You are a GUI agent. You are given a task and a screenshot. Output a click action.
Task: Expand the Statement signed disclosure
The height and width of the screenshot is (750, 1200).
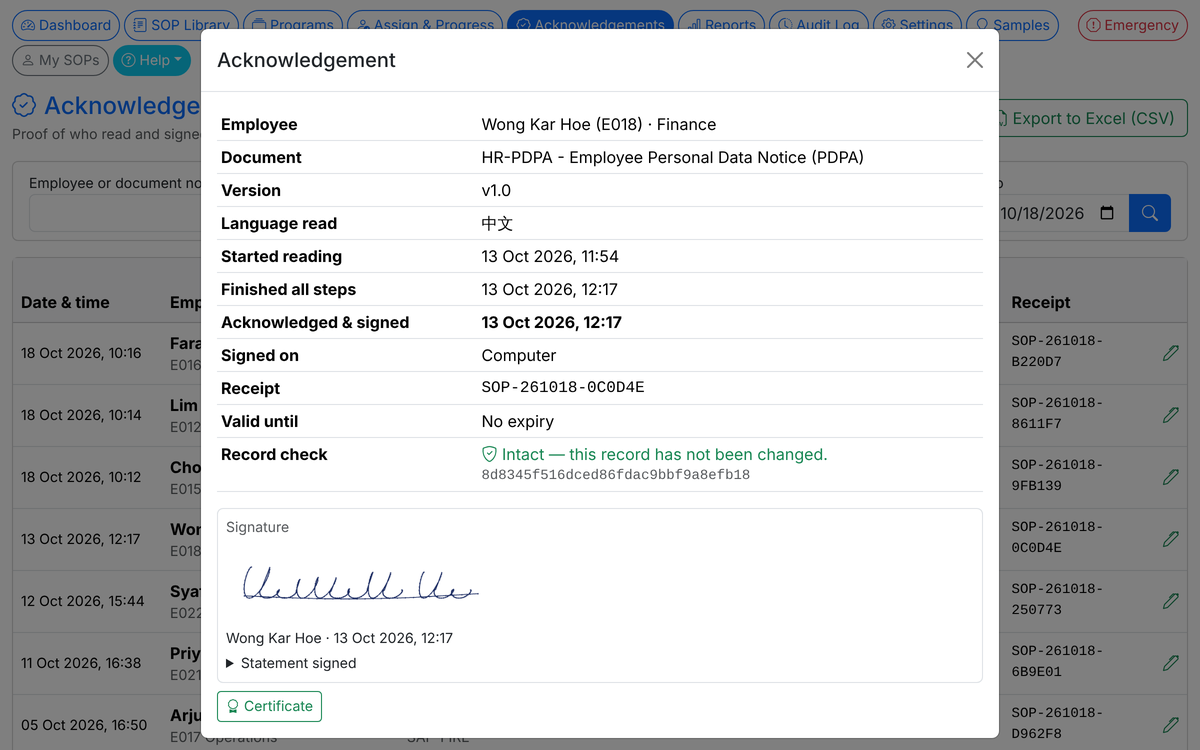(291, 663)
